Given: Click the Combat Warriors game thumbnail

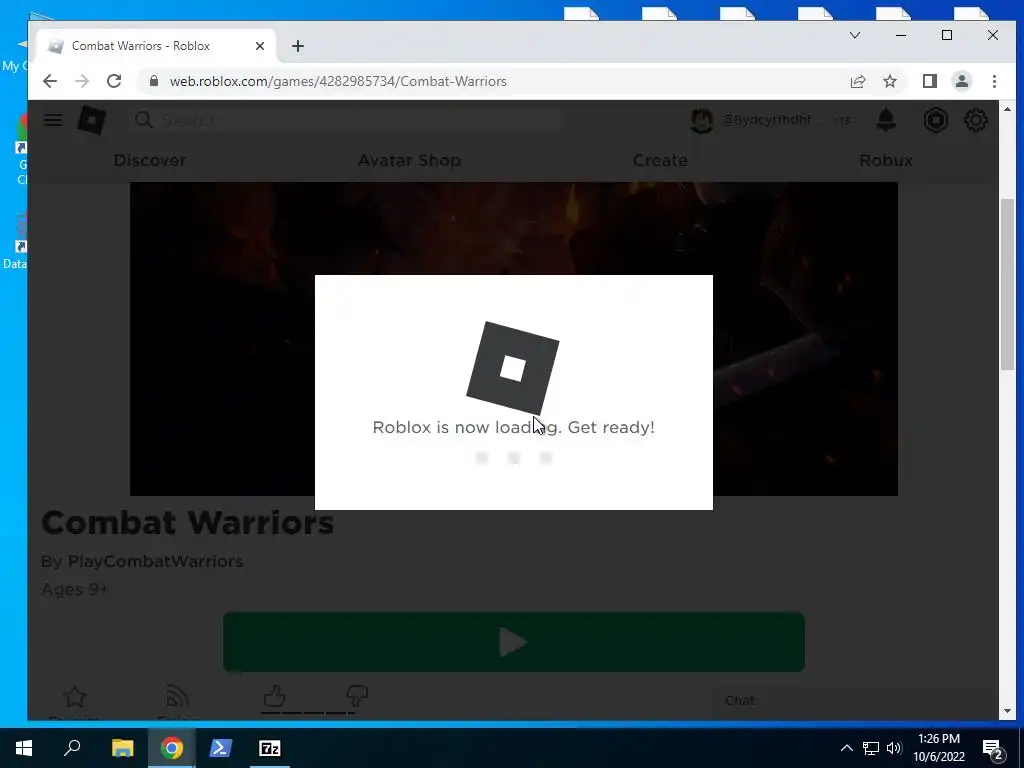Looking at the screenshot, I should tap(514, 339).
